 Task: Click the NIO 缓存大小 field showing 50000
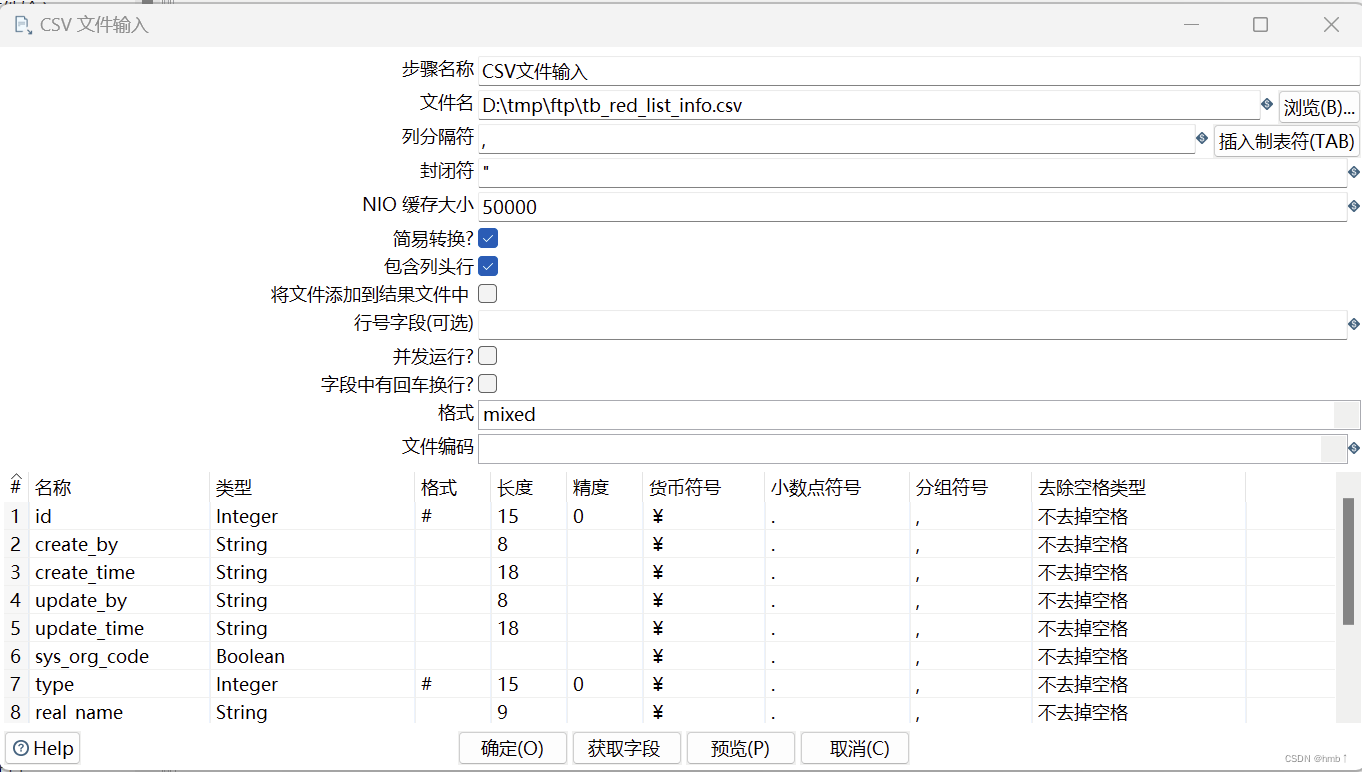pos(912,207)
